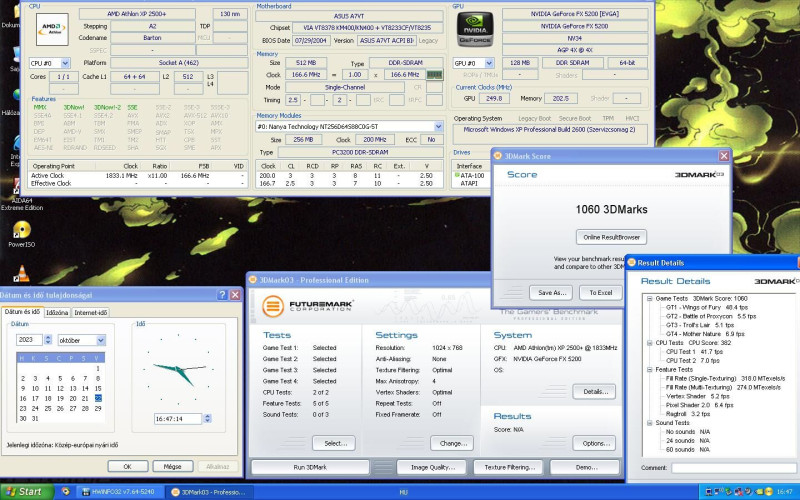Collapse the Feature Tests tree node

point(649,369)
